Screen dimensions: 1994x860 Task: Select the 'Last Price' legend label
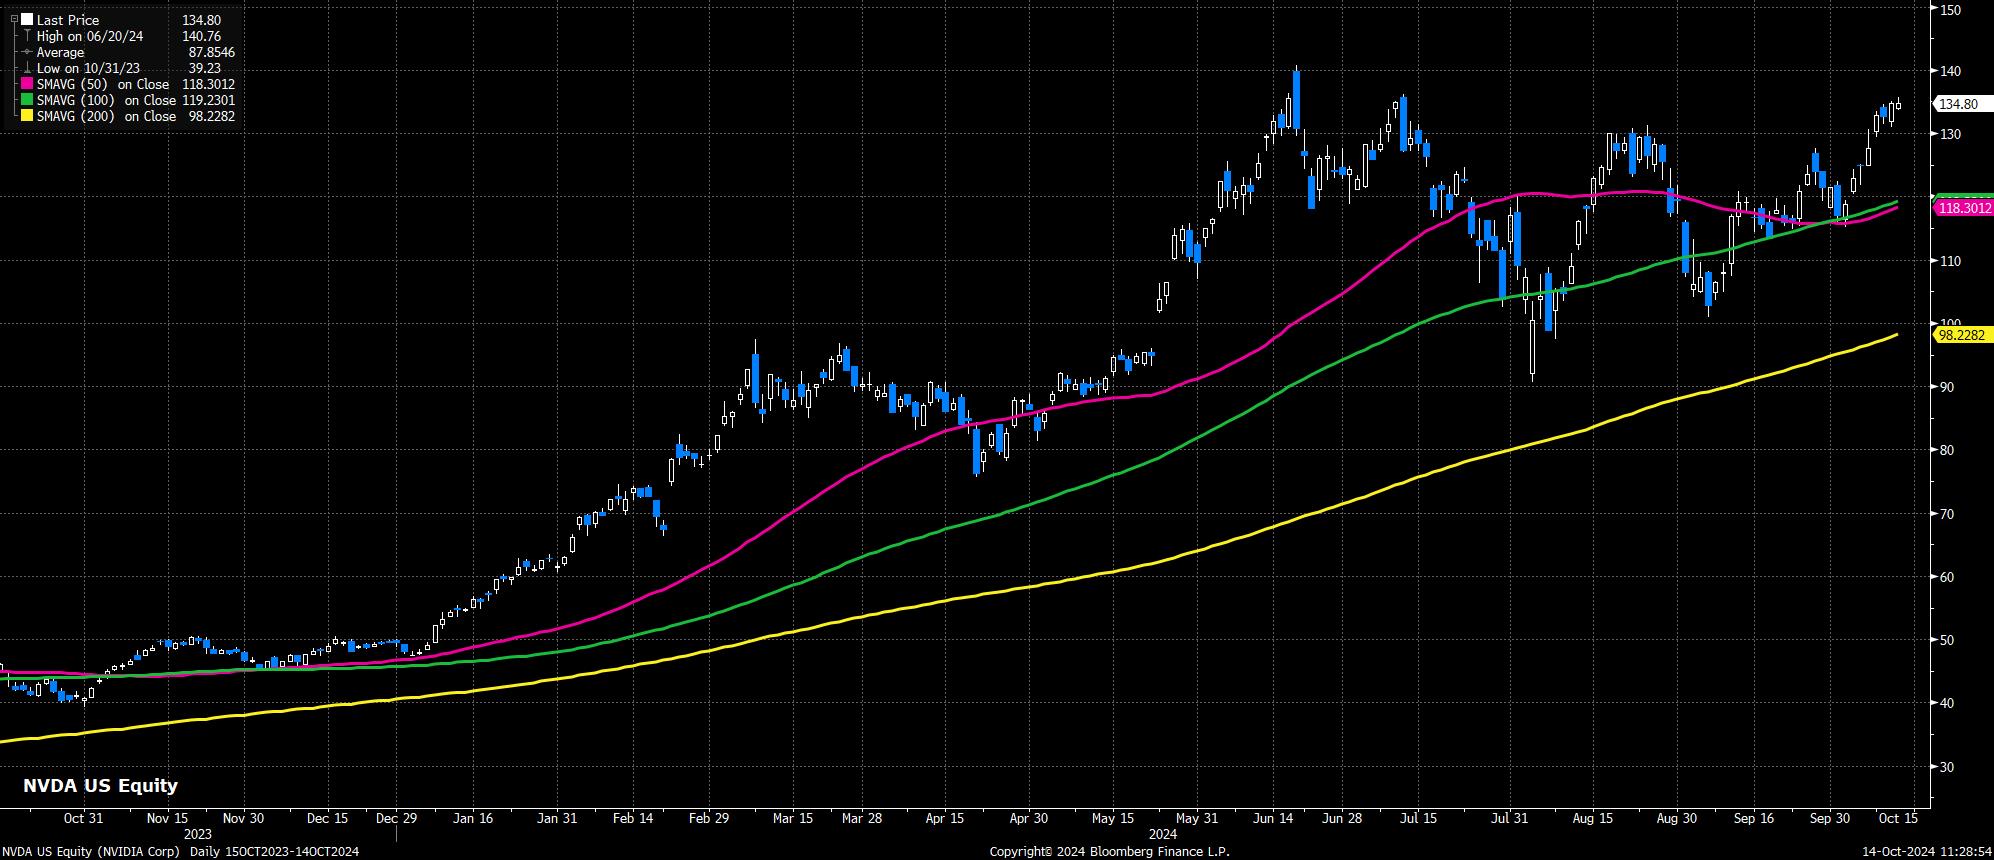point(68,20)
